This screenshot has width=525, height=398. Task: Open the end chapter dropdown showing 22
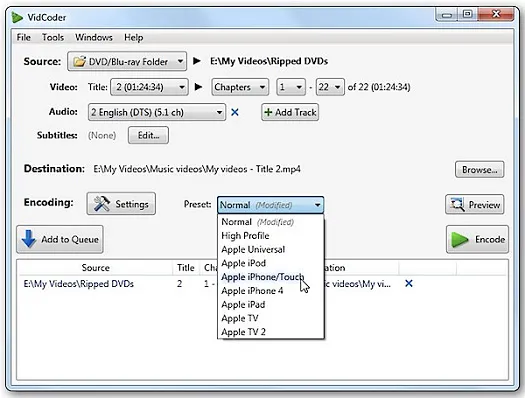(x=330, y=87)
